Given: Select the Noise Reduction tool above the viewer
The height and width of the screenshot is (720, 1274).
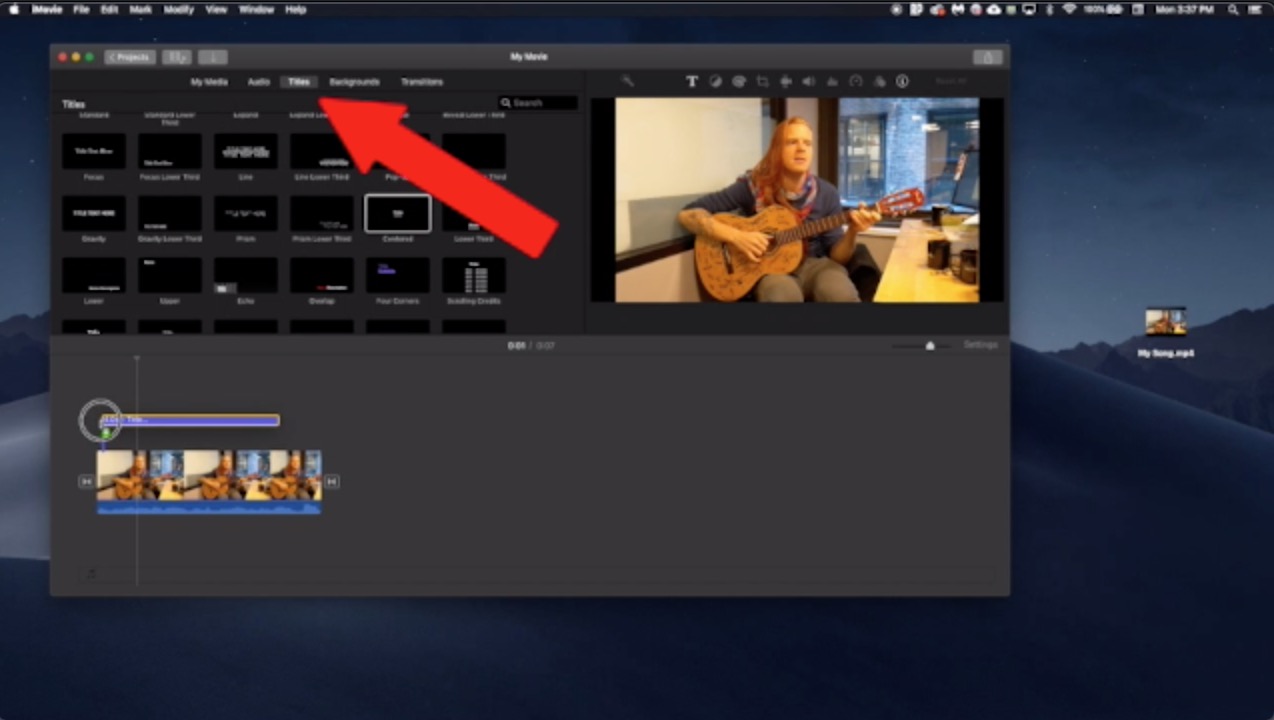Looking at the screenshot, I should coord(832,81).
